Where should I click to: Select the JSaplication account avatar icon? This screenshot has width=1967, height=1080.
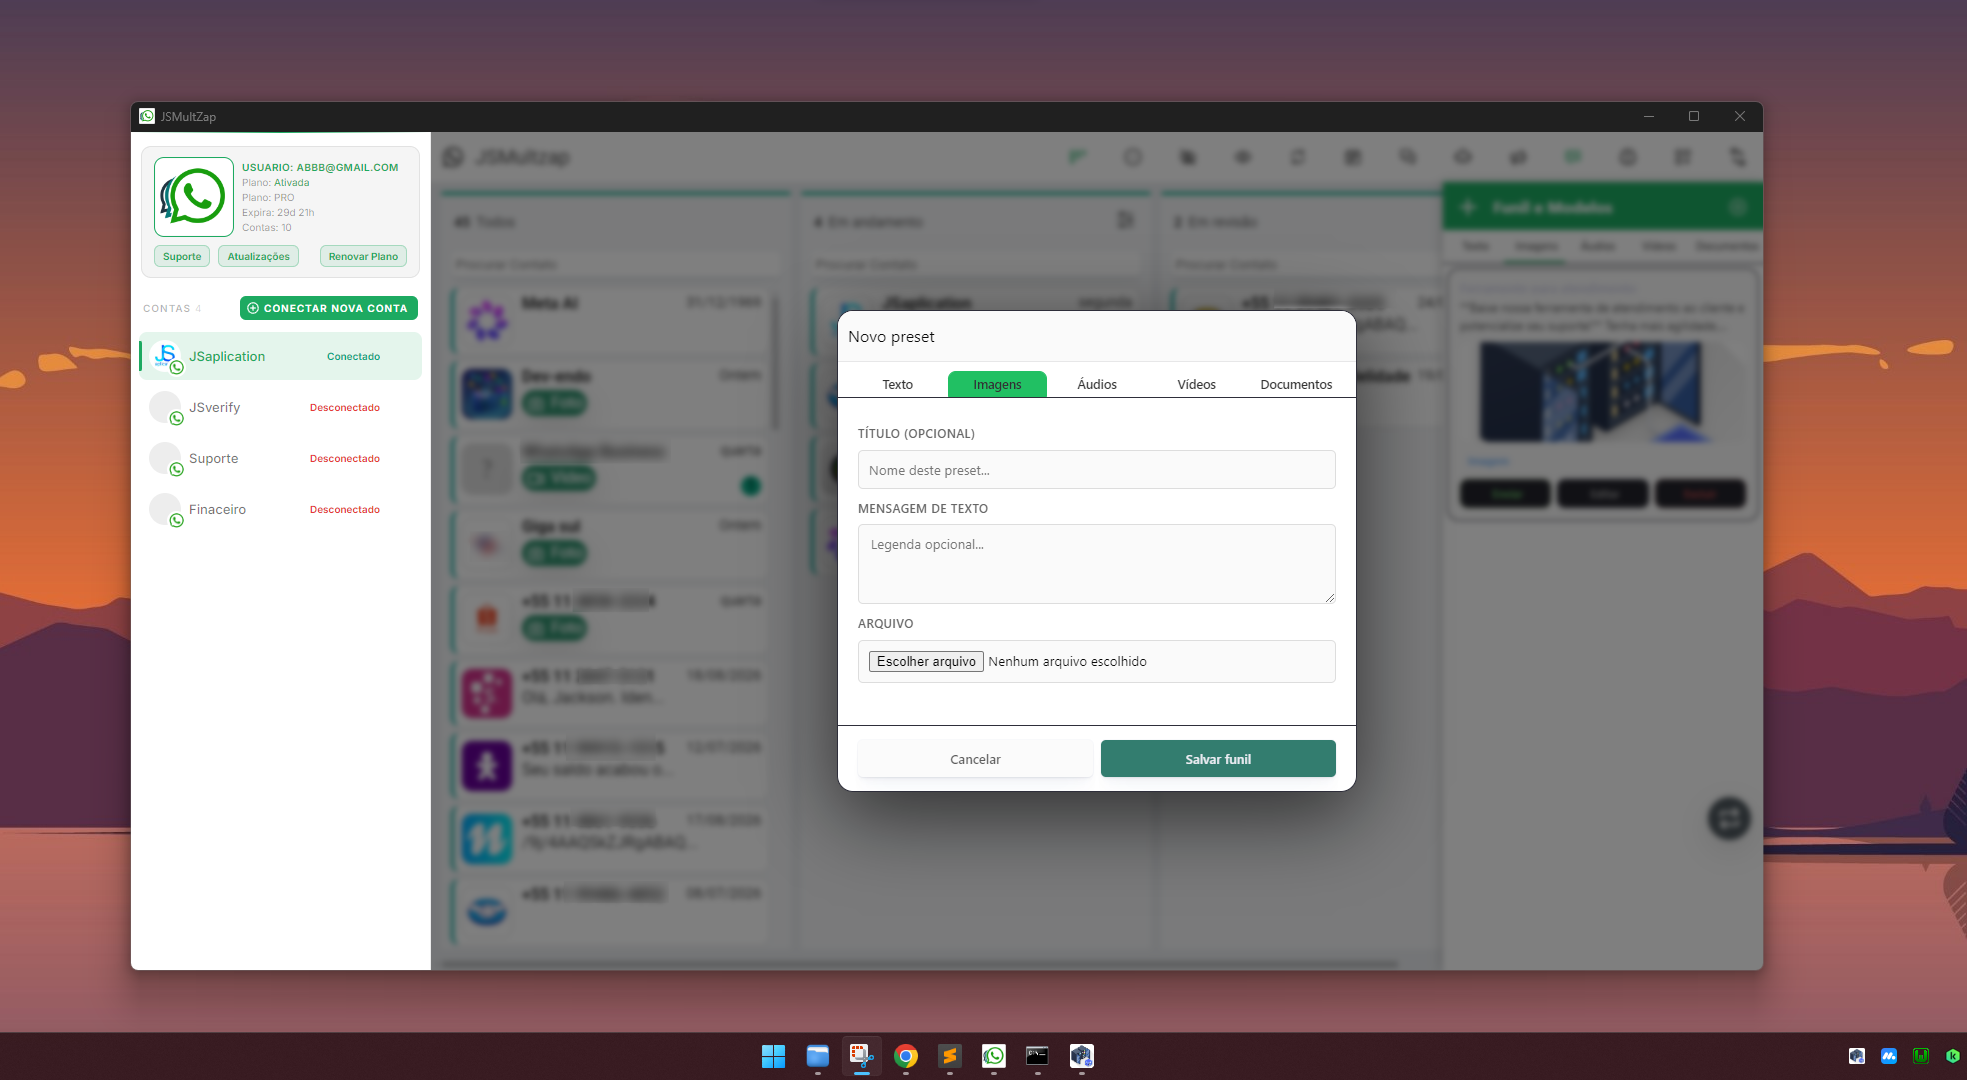coord(166,356)
